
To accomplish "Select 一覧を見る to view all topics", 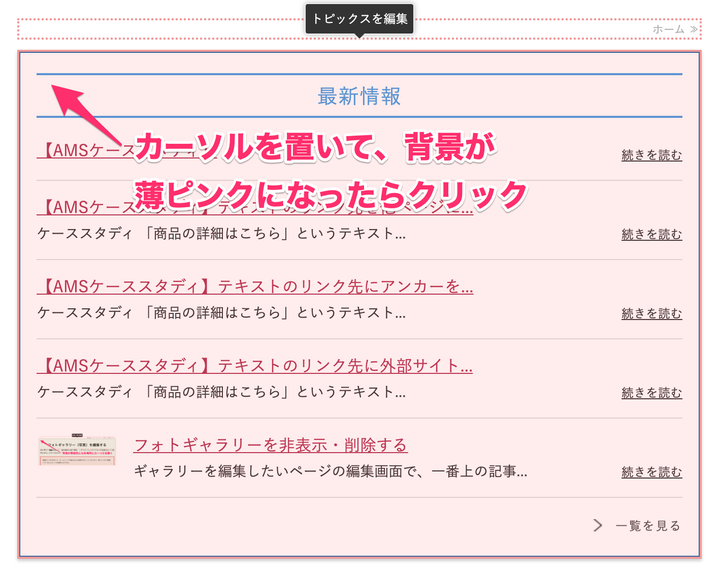I will [x=648, y=525].
